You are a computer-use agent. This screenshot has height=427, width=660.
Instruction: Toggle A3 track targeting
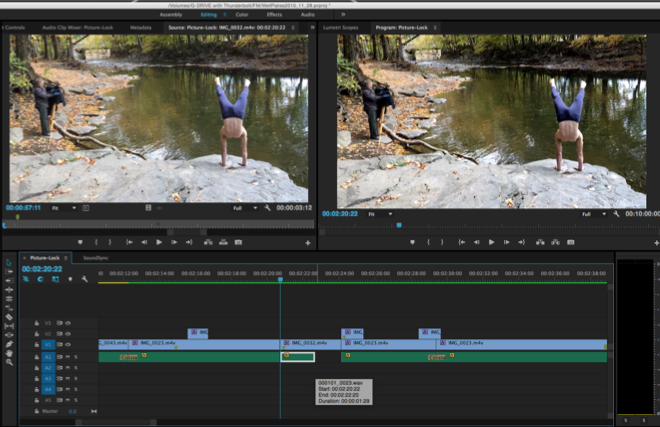pos(48,379)
